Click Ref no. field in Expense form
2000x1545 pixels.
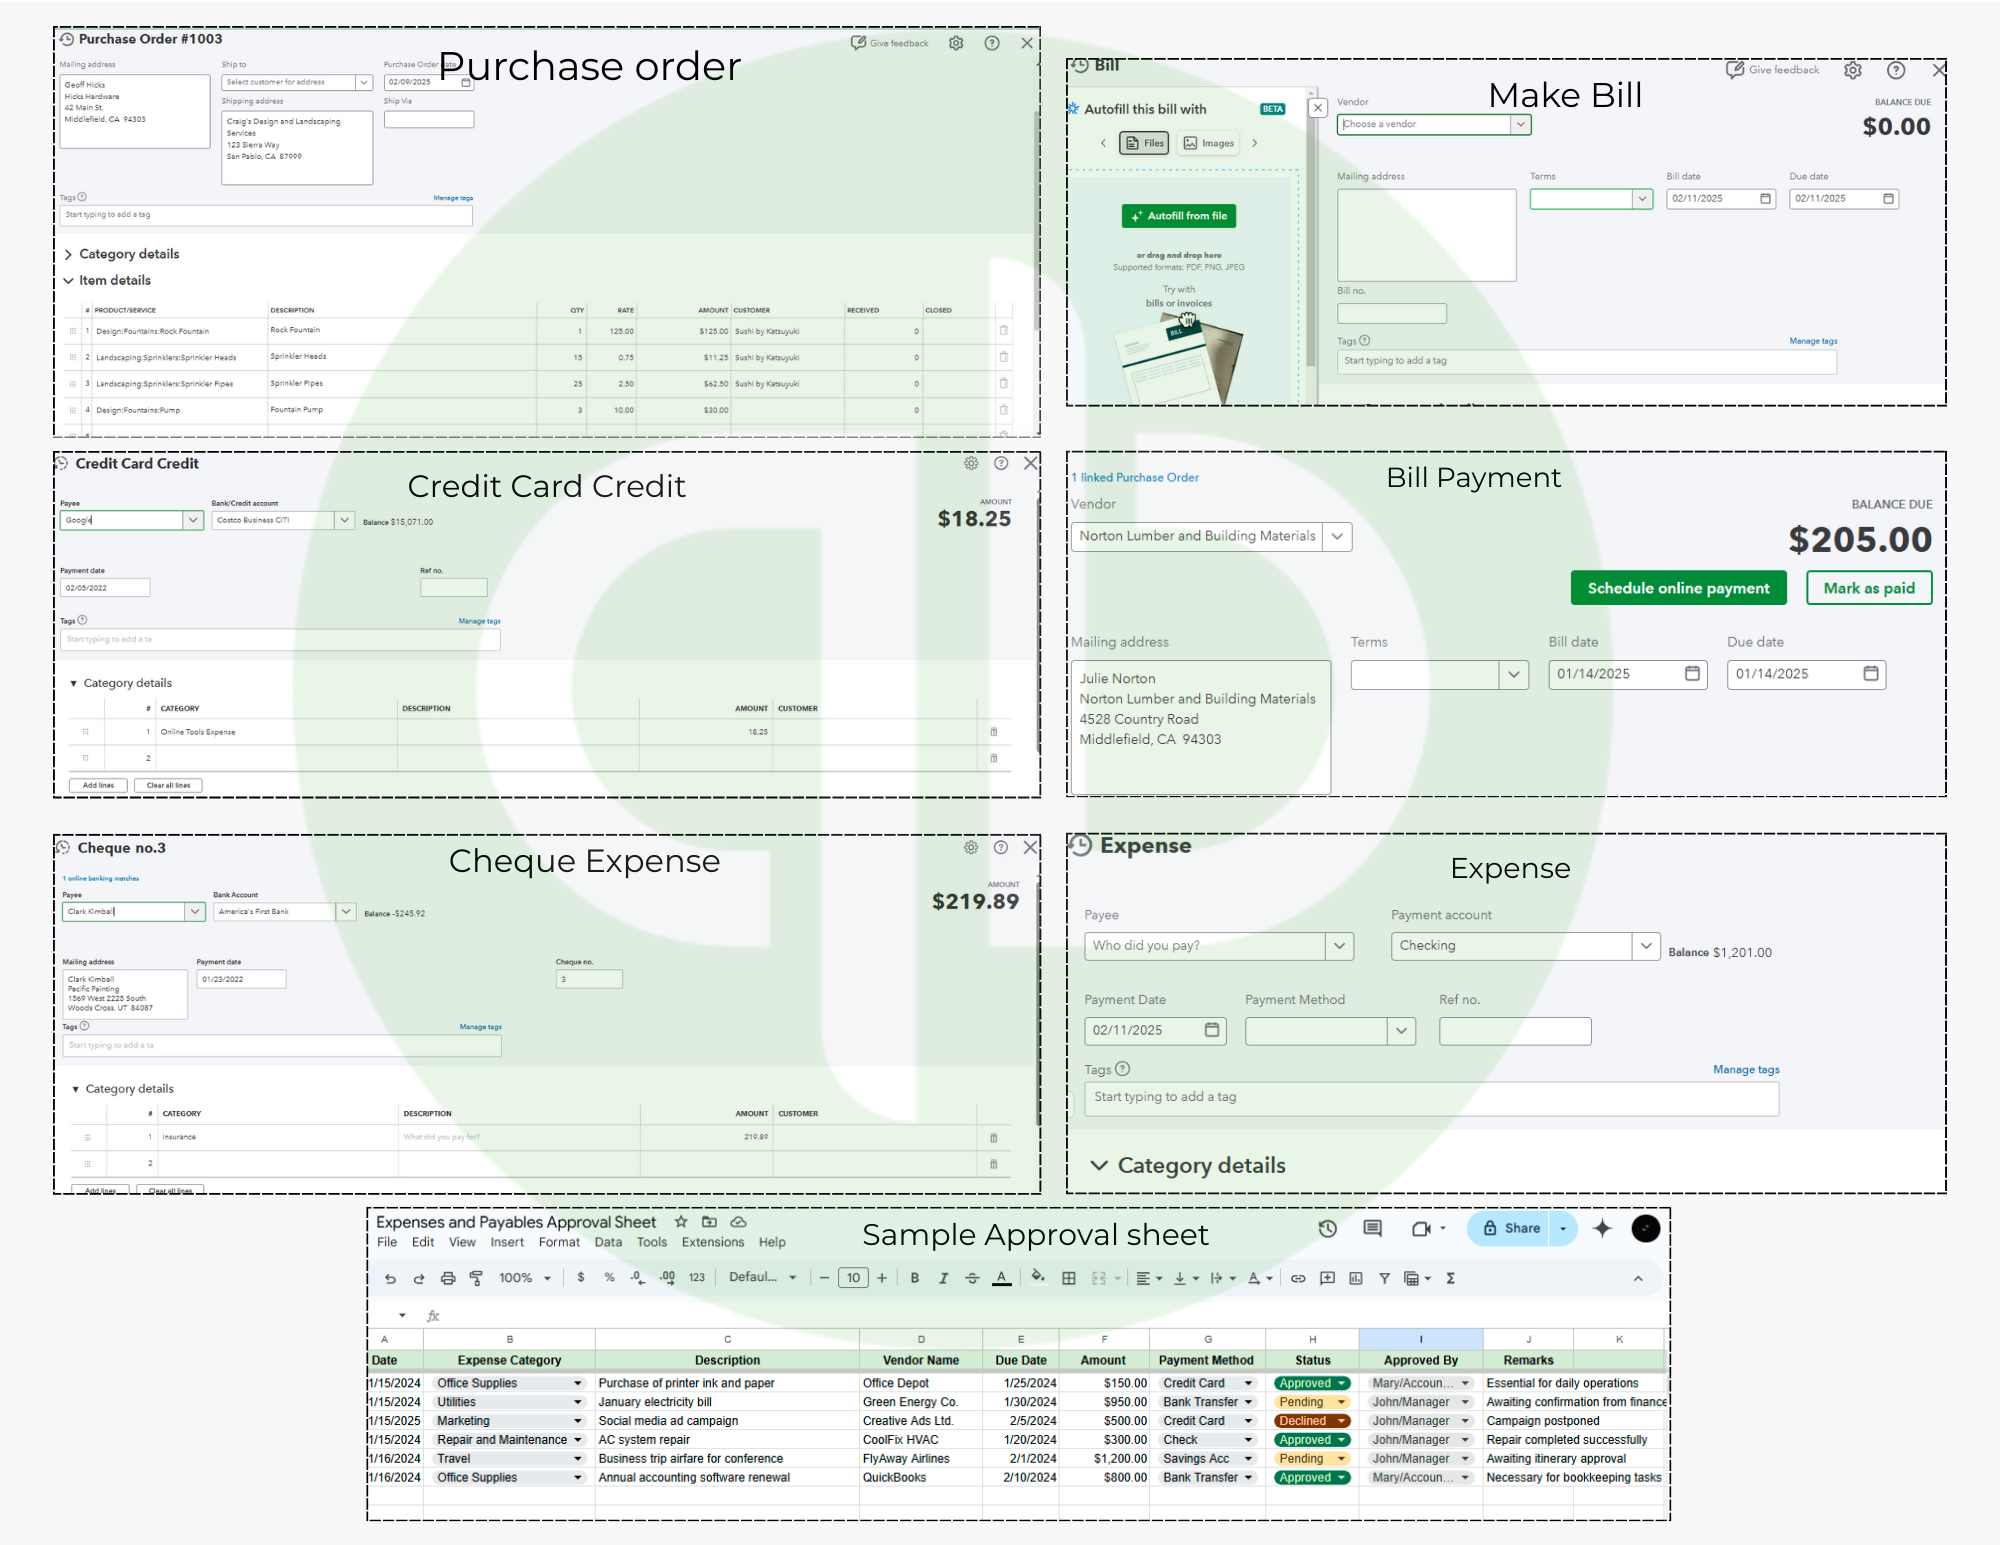pyautogui.click(x=1515, y=1031)
